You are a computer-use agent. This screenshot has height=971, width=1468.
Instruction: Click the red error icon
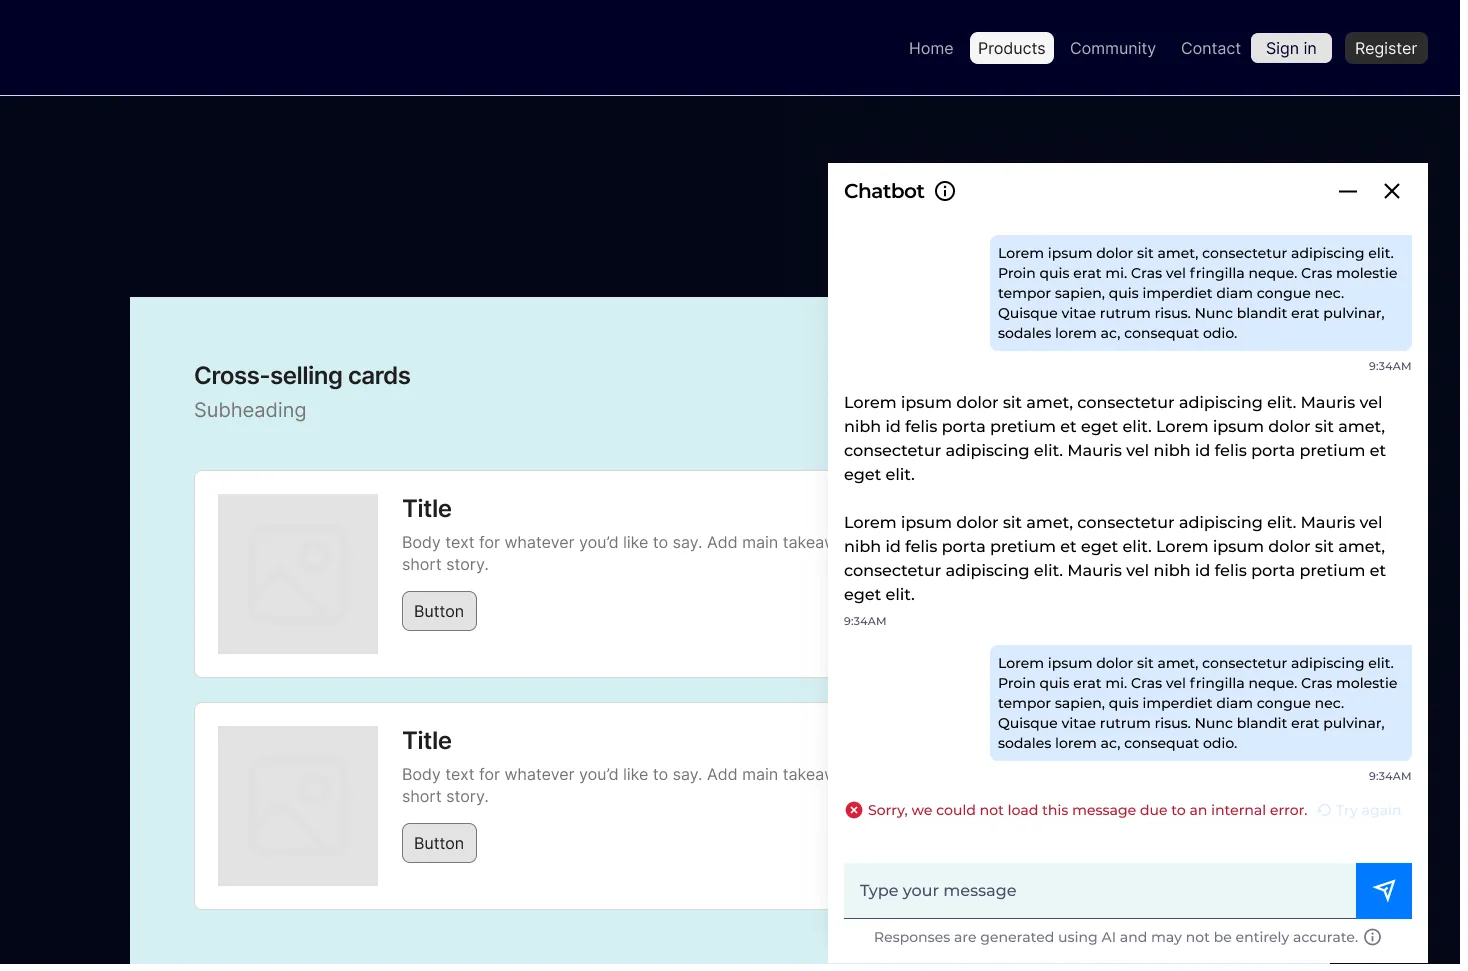coord(854,810)
